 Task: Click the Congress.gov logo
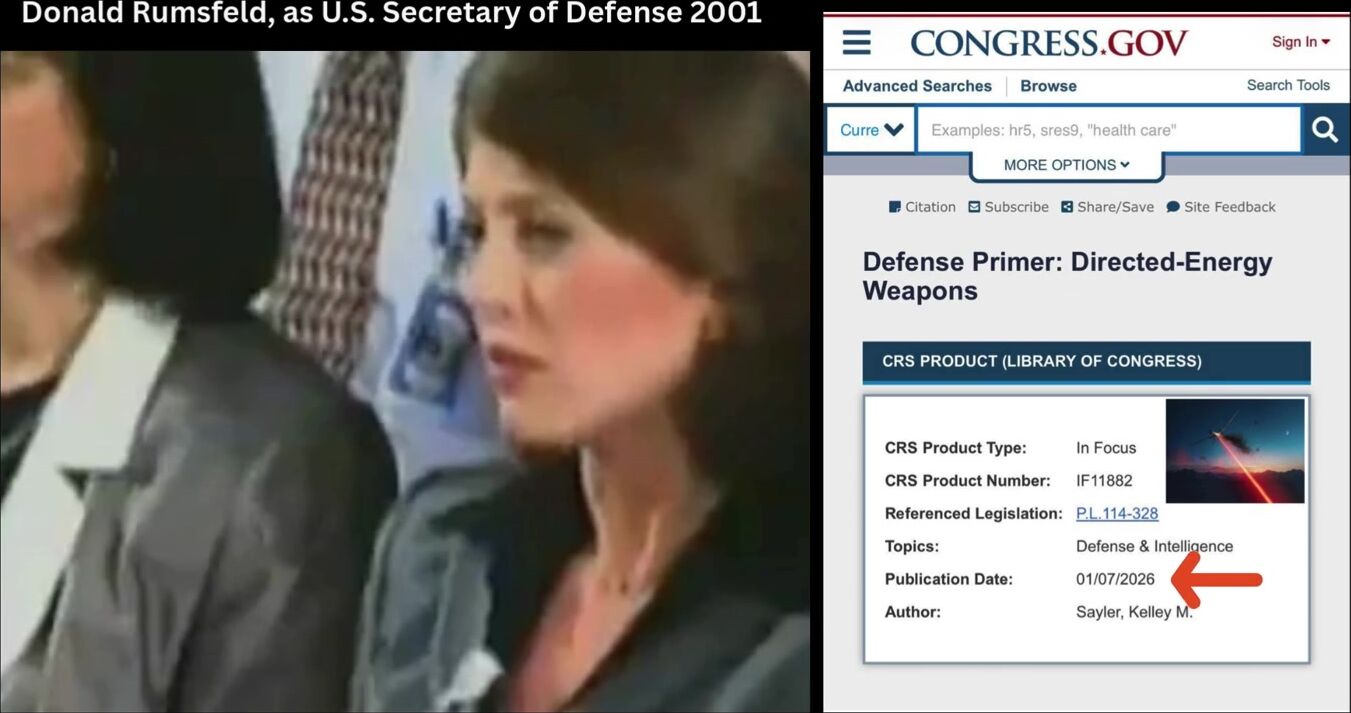(1049, 43)
